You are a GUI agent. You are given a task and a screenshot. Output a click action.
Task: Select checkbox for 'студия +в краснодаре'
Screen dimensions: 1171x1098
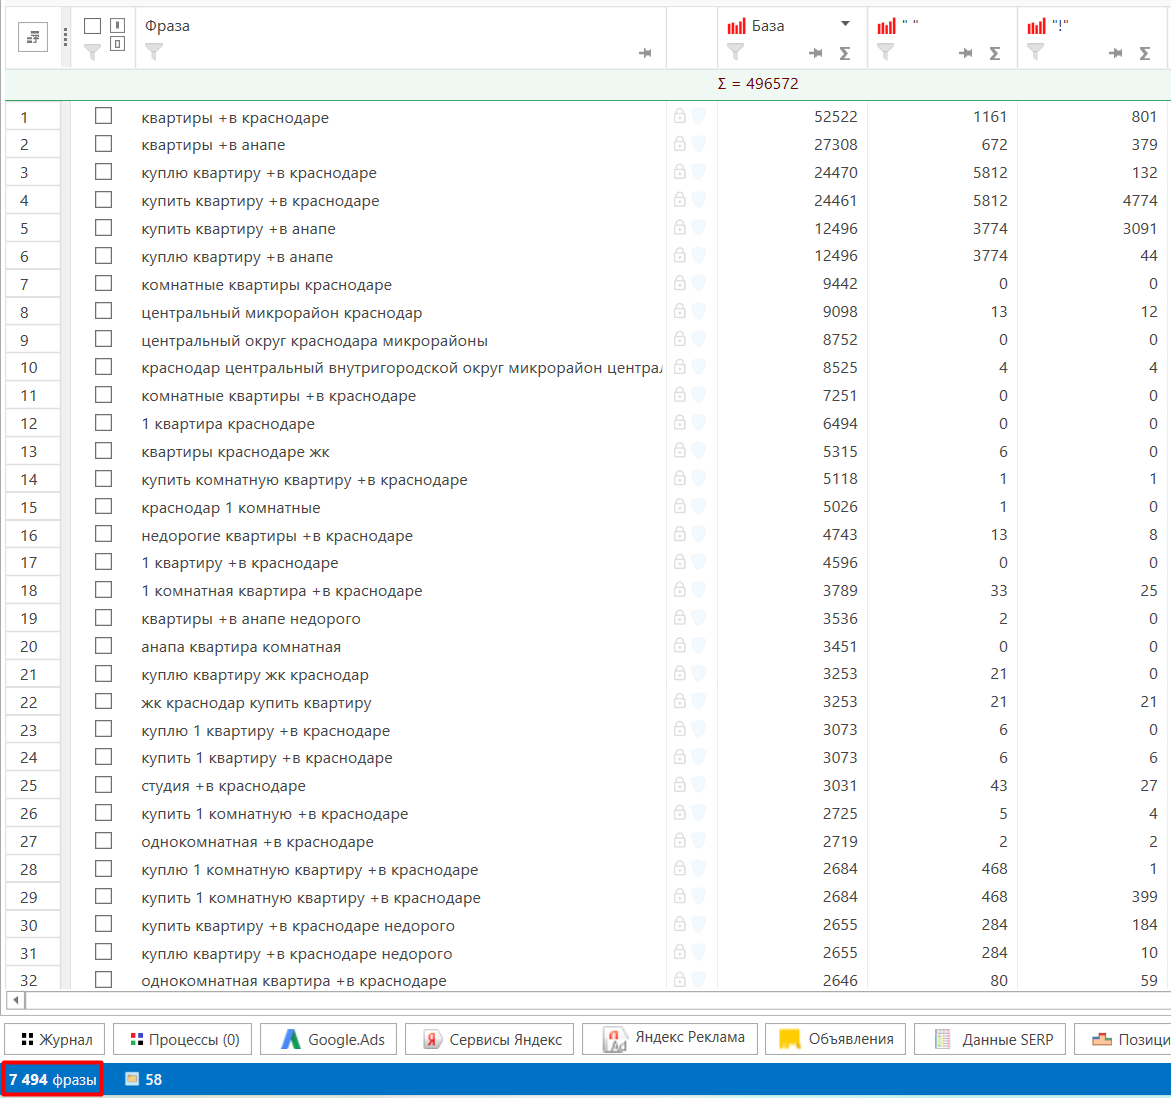tap(104, 785)
